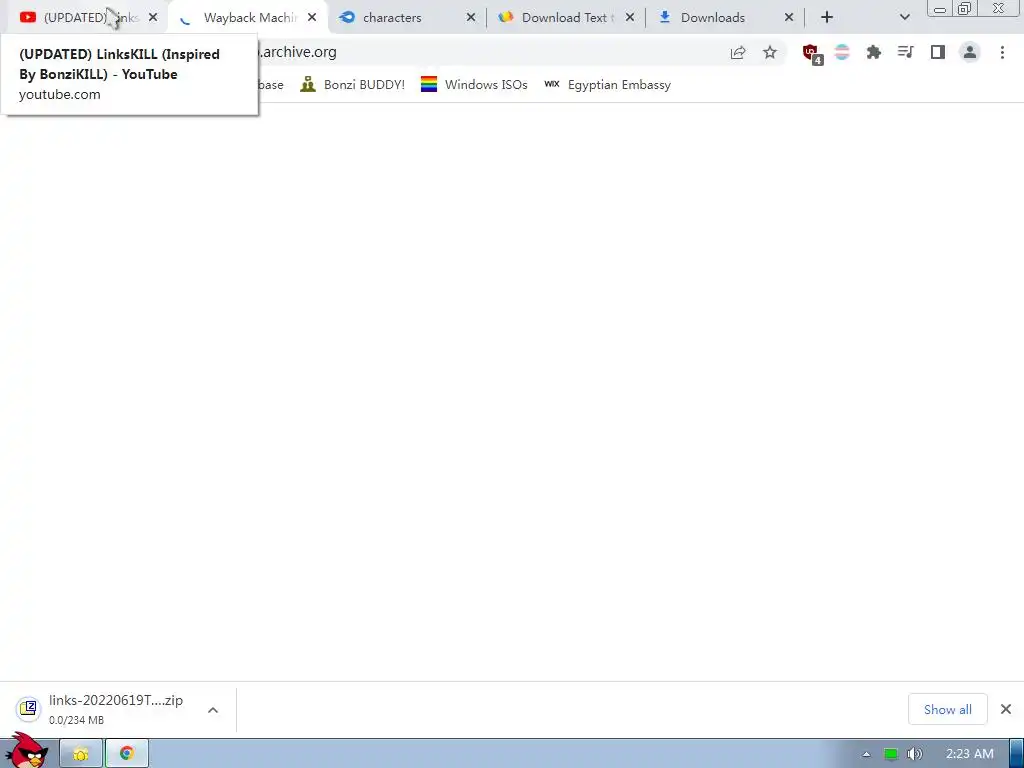Image resolution: width=1024 pixels, height=768 pixels.
Task: Open the tab search dropdown arrow
Action: [904, 18]
